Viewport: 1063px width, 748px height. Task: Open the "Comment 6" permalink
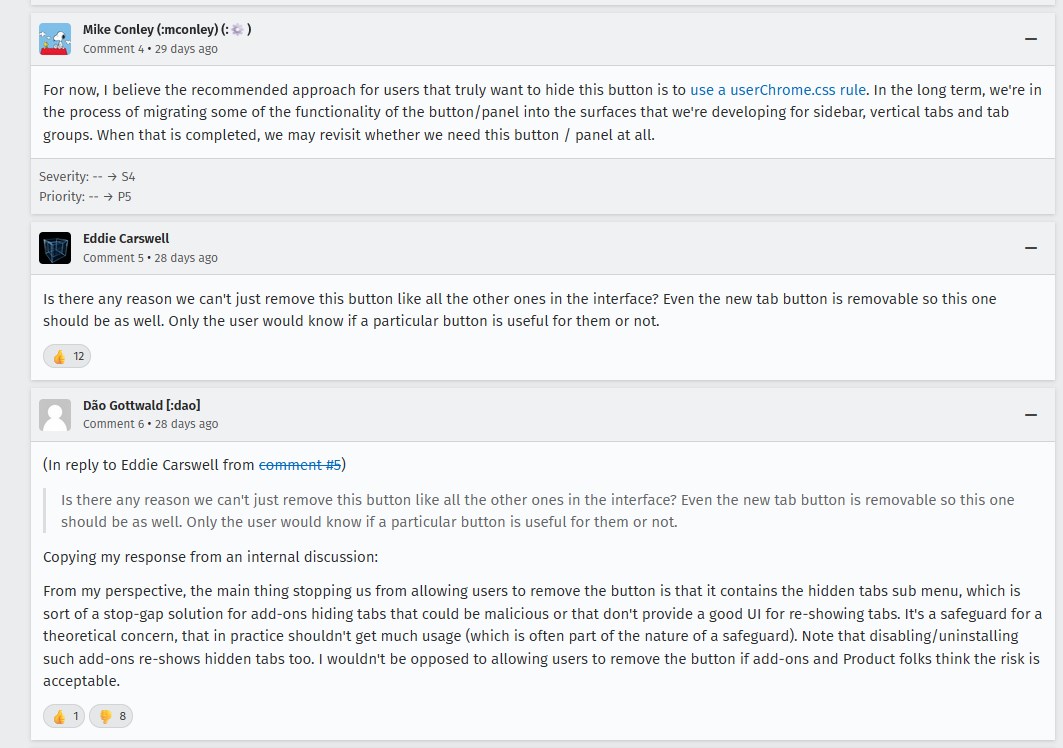point(113,424)
